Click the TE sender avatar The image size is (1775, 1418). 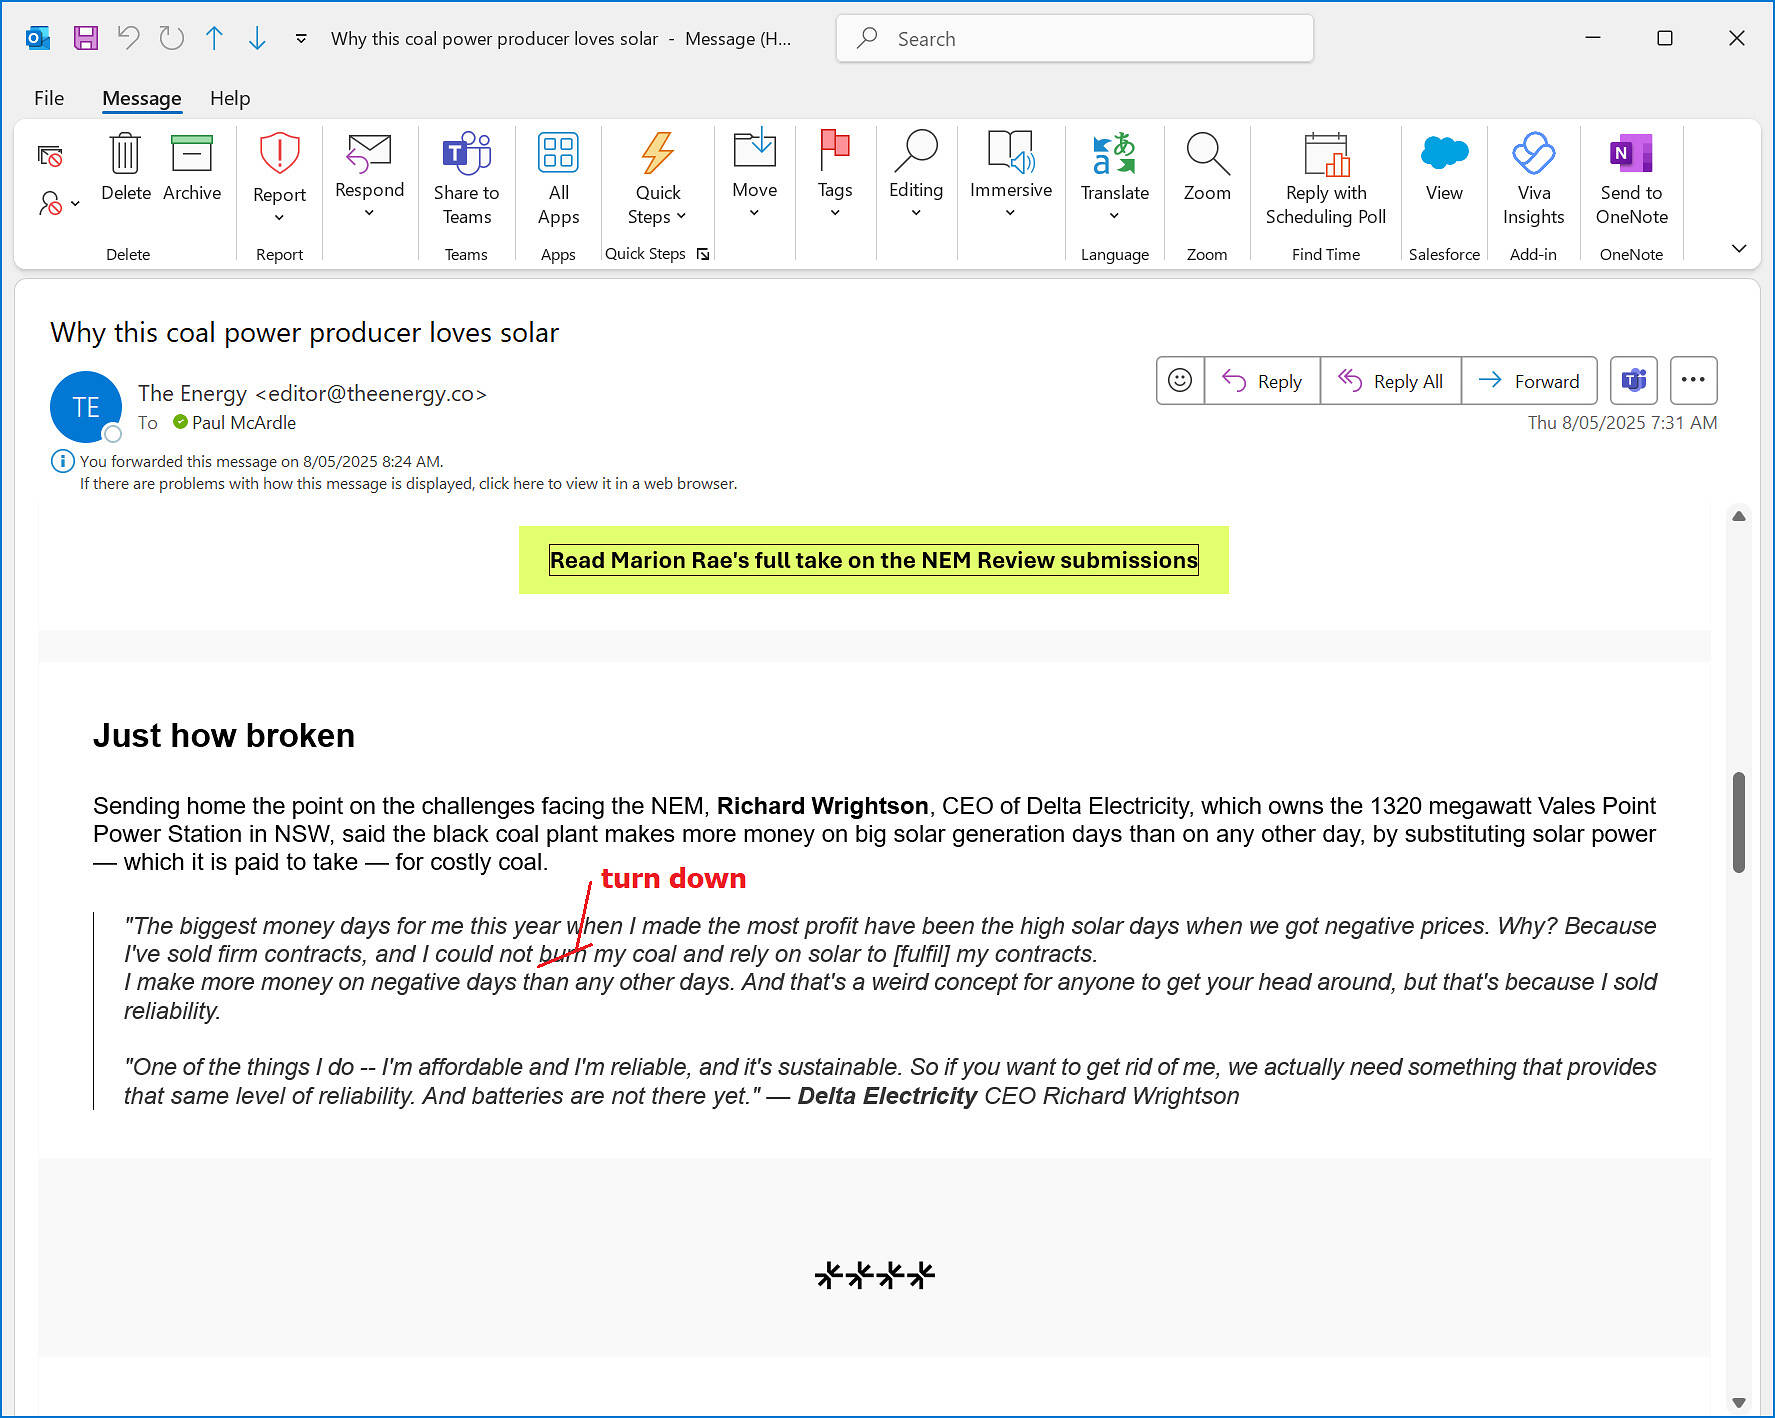(x=86, y=407)
